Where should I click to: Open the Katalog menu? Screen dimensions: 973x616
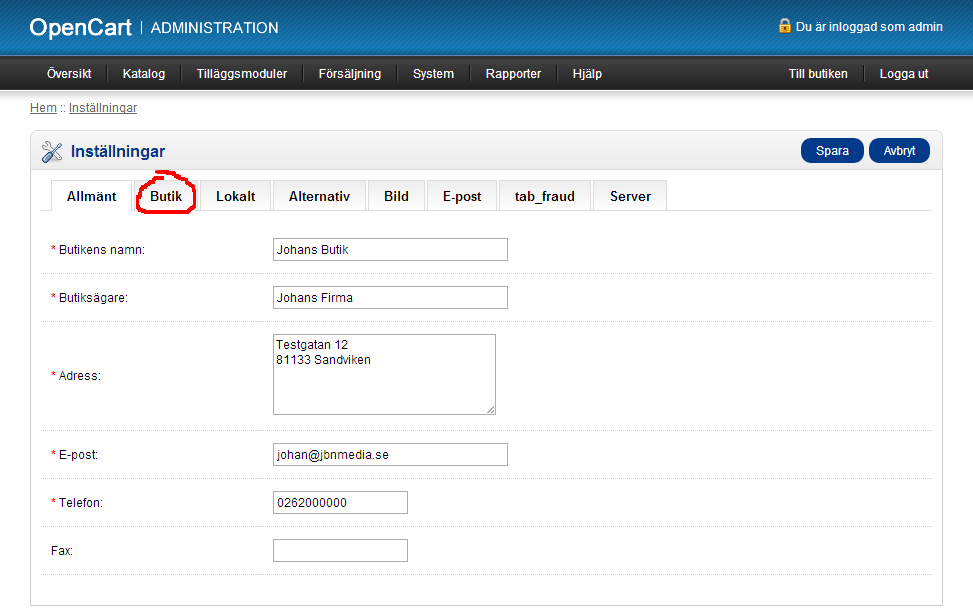(x=144, y=74)
